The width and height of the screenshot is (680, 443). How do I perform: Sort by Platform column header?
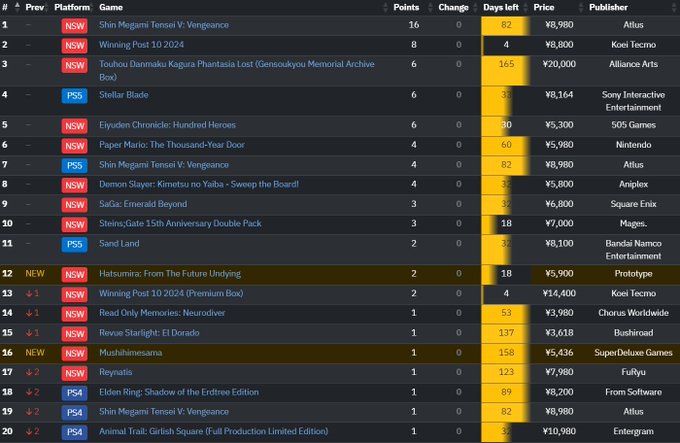[x=72, y=7]
